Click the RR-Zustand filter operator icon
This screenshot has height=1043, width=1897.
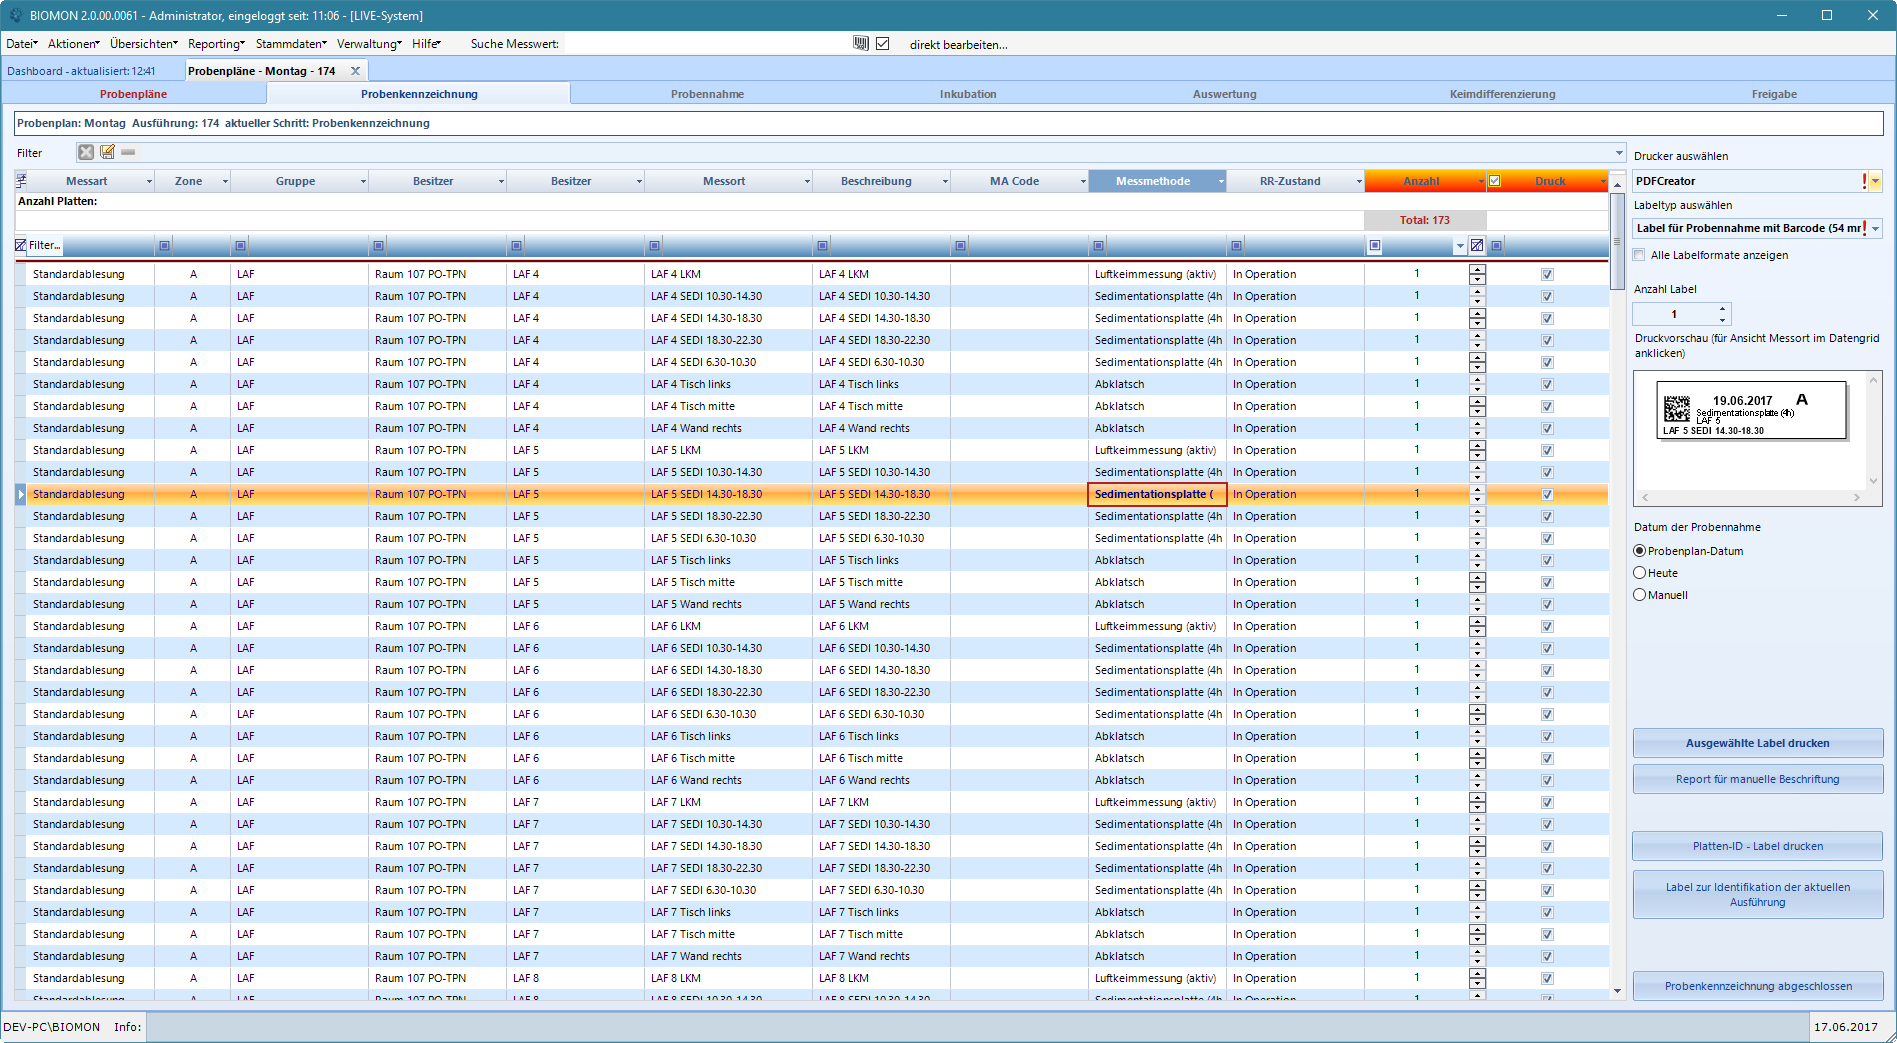tap(1236, 245)
